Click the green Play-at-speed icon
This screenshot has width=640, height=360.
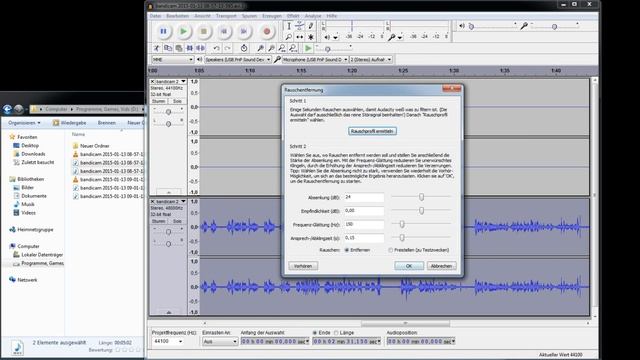[308, 49]
